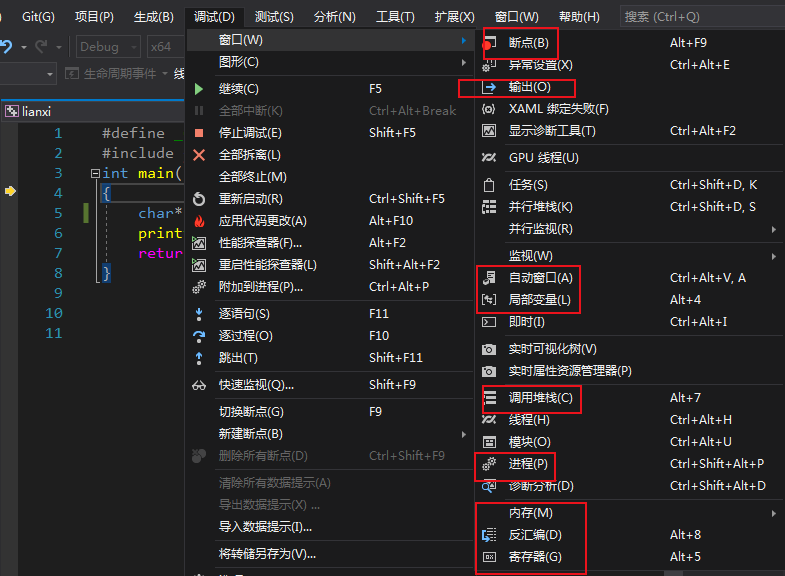
Task: Click the XAML binding failures icon
Action: [489, 109]
